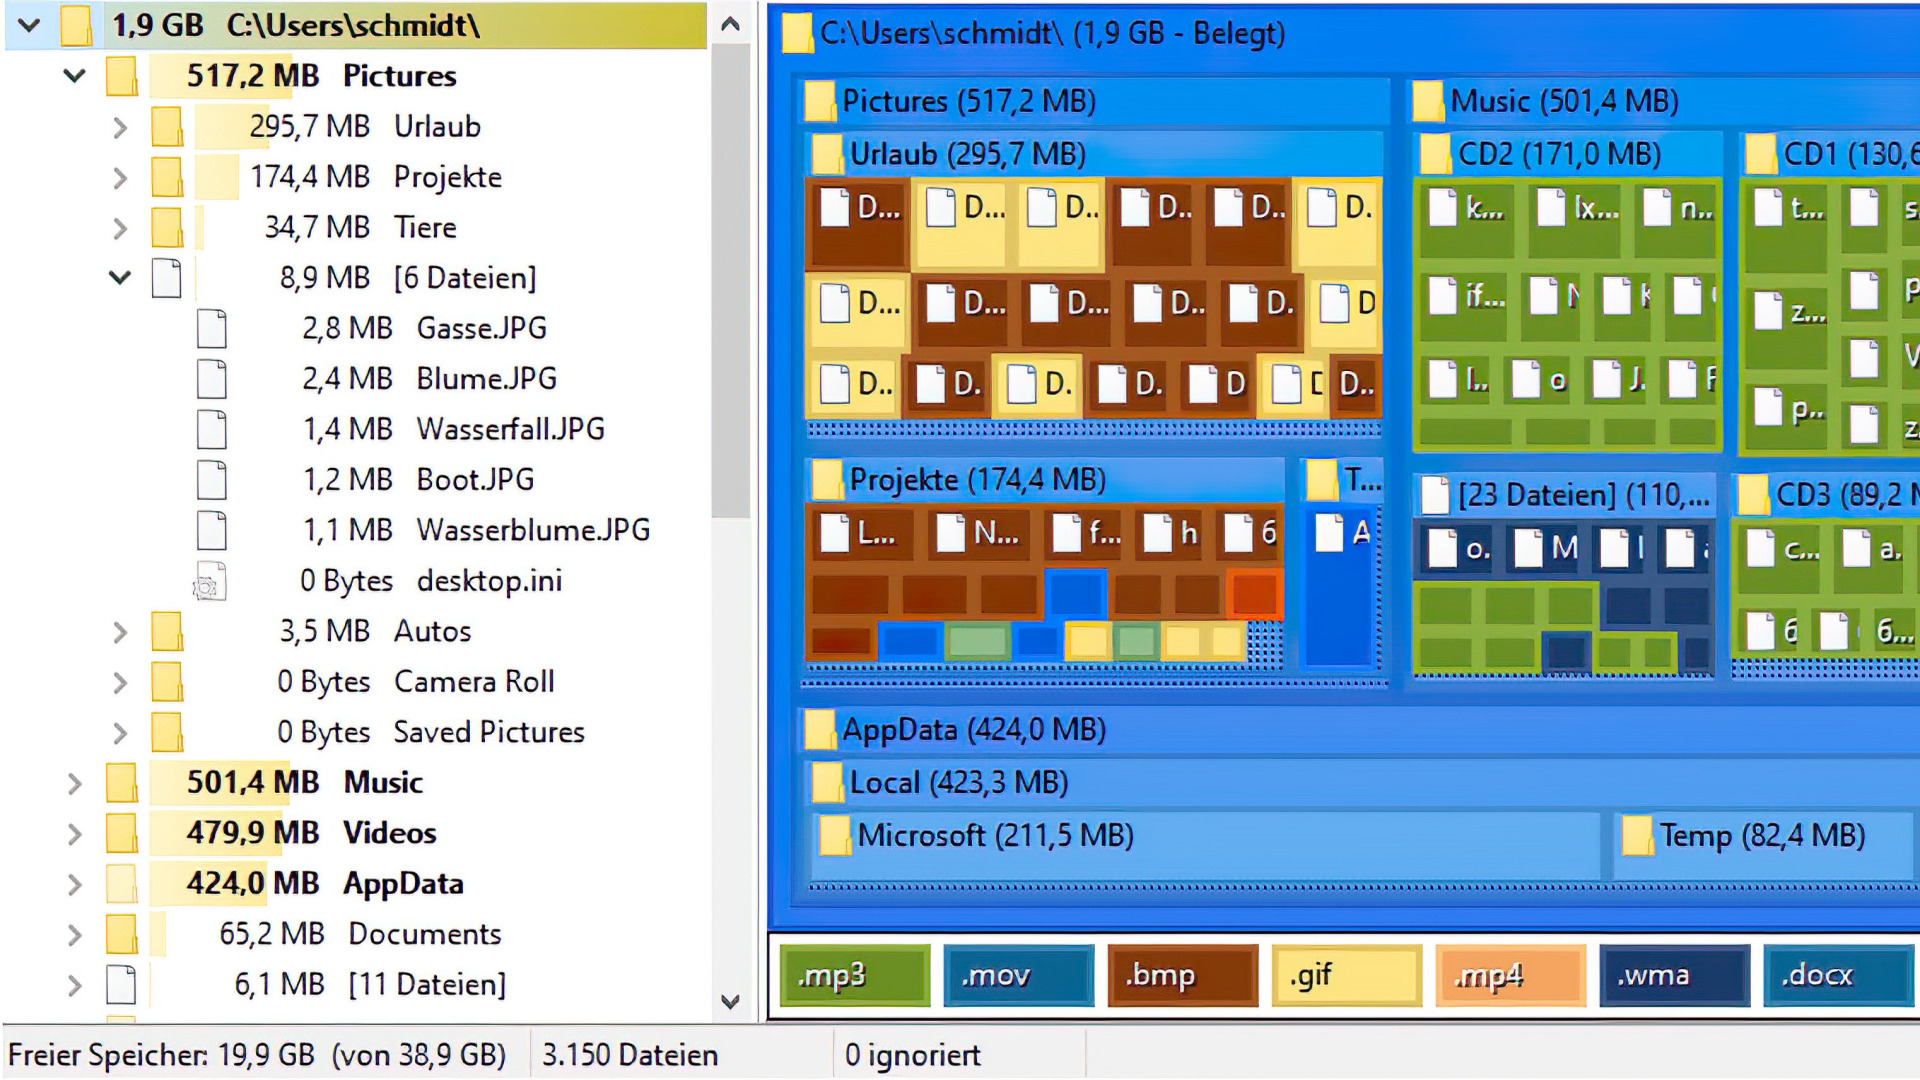Select Blume.JPG in the directory tree
This screenshot has width=1920, height=1080.
pyautogui.click(x=487, y=378)
